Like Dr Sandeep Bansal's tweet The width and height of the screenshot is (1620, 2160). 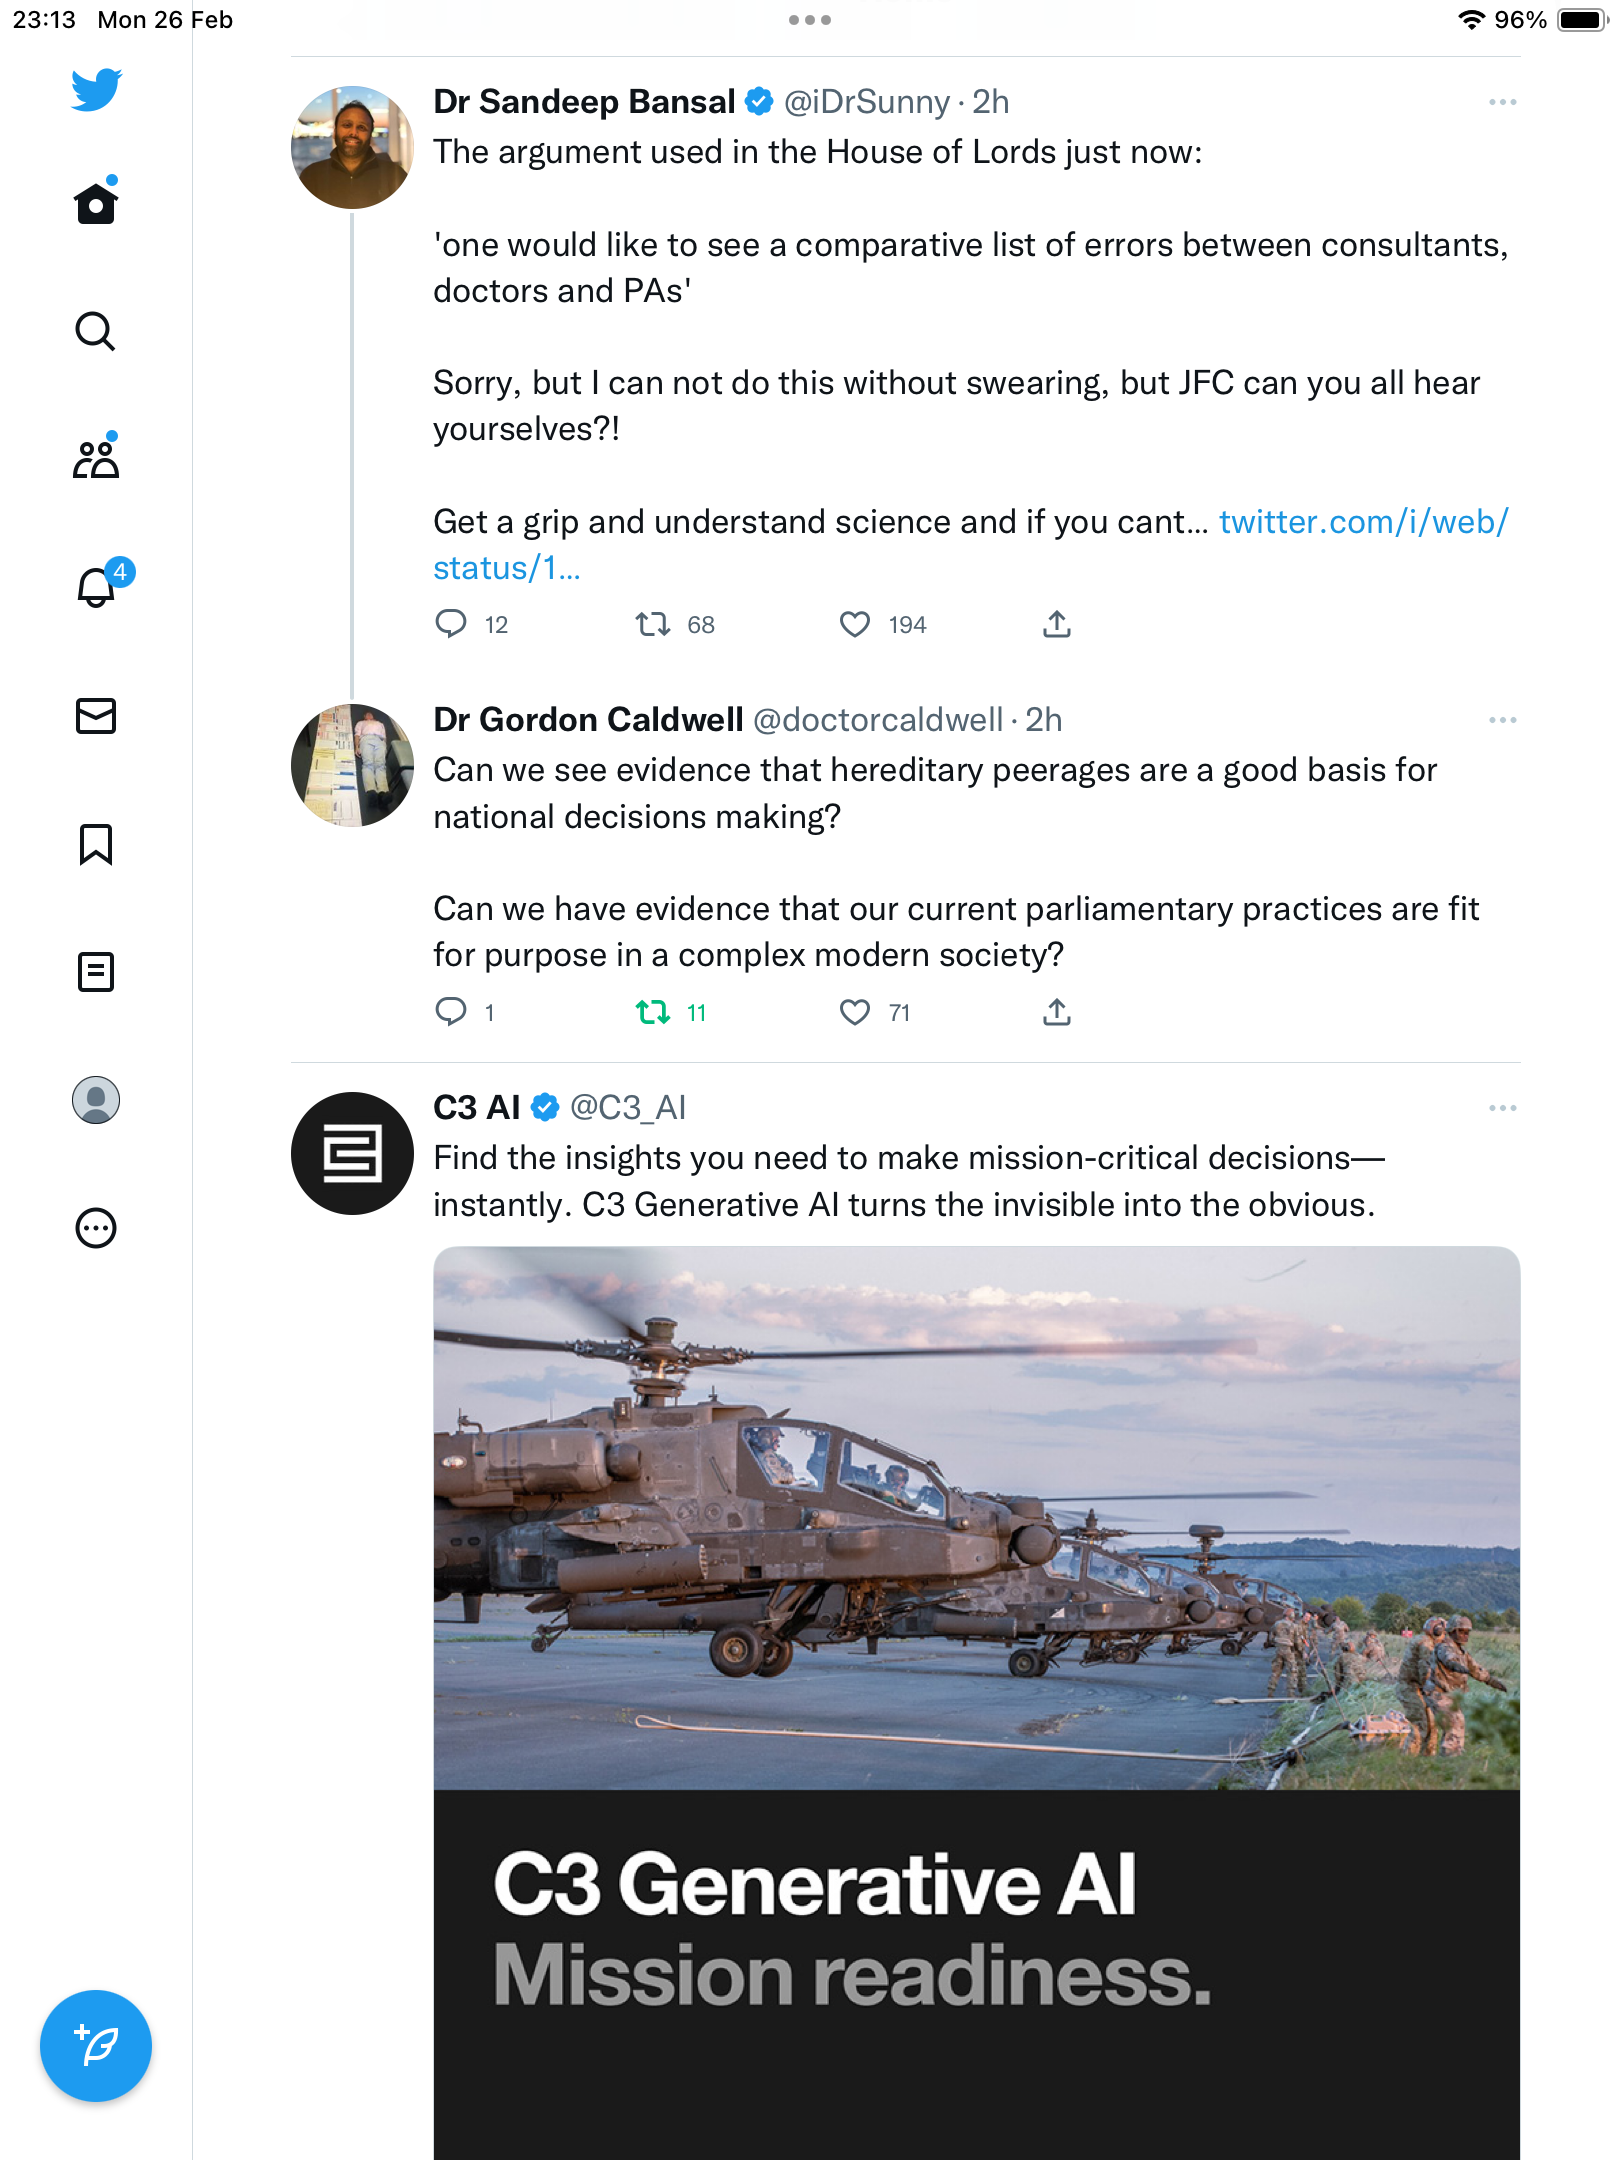tap(855, 625)
